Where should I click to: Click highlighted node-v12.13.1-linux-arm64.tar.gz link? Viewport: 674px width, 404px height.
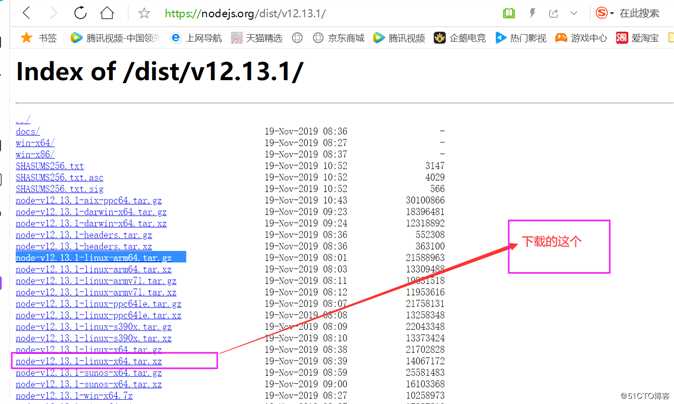coord(94,258)
